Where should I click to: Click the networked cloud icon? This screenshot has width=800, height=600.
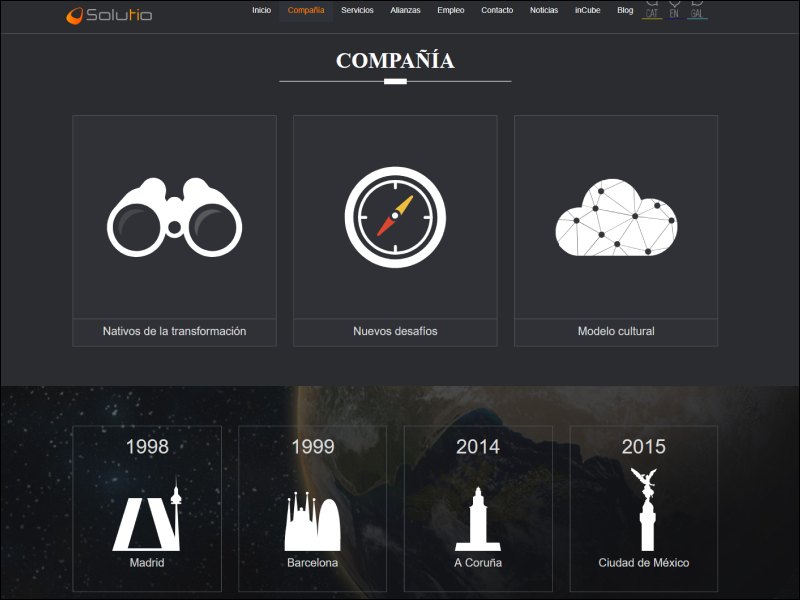616,218
